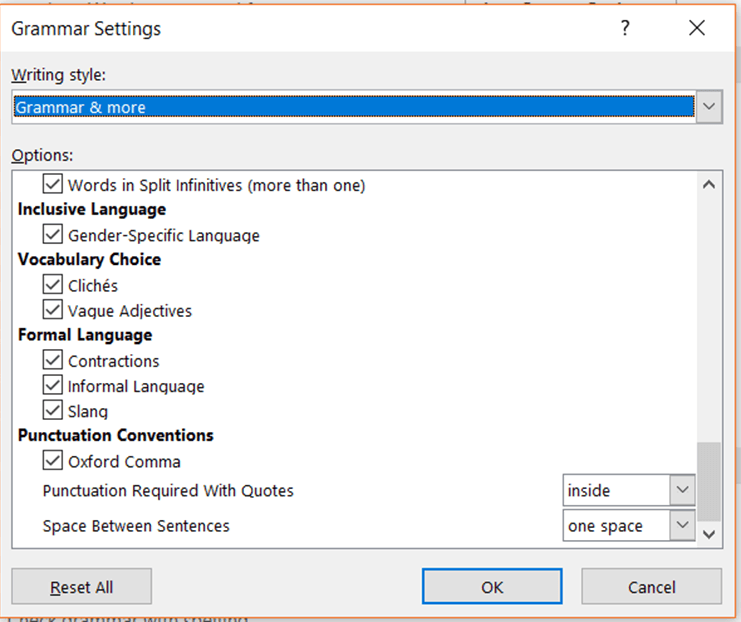Click the Help question mark icon
The height and width of the screenshot is (622, 741).
(625, 29)
